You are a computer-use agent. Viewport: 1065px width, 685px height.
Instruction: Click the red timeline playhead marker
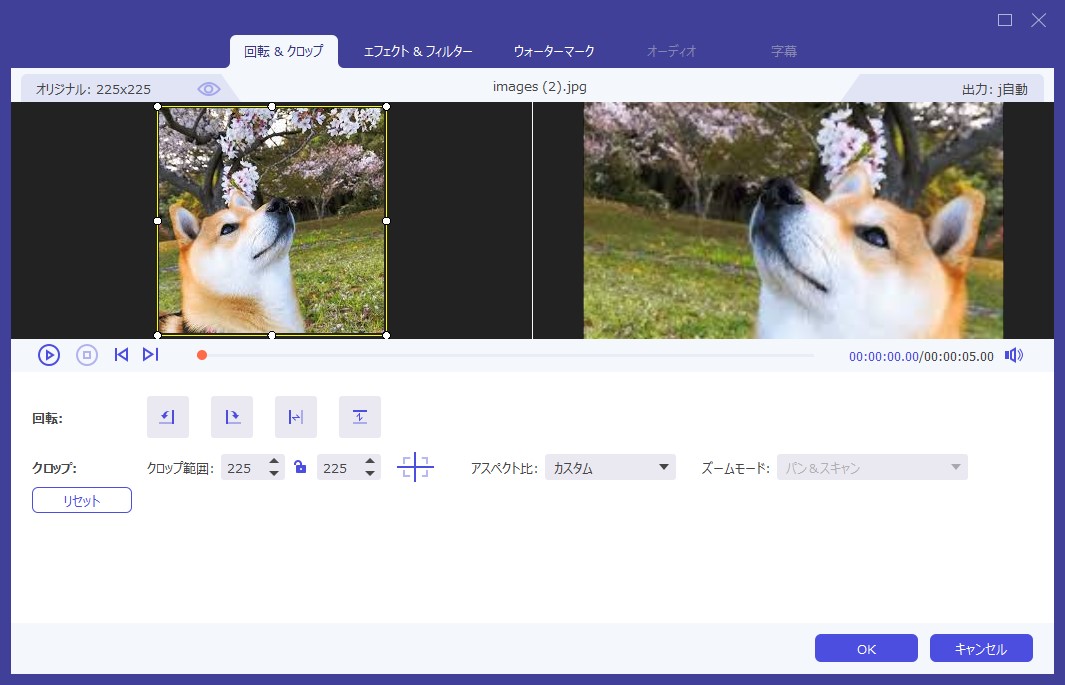(201, 354)
